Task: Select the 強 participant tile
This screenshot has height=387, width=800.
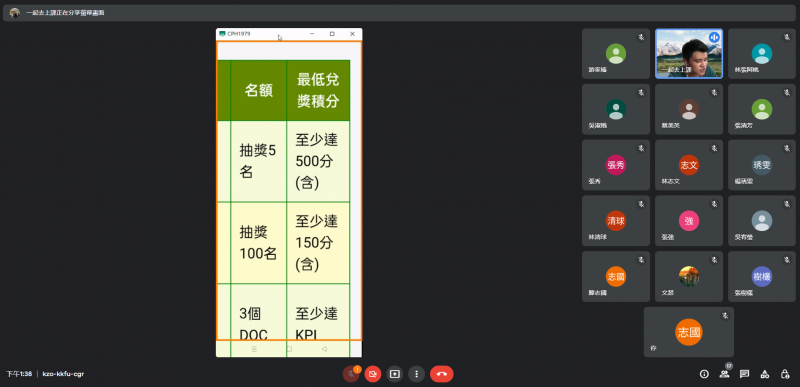Action: (x=689, y=221)
